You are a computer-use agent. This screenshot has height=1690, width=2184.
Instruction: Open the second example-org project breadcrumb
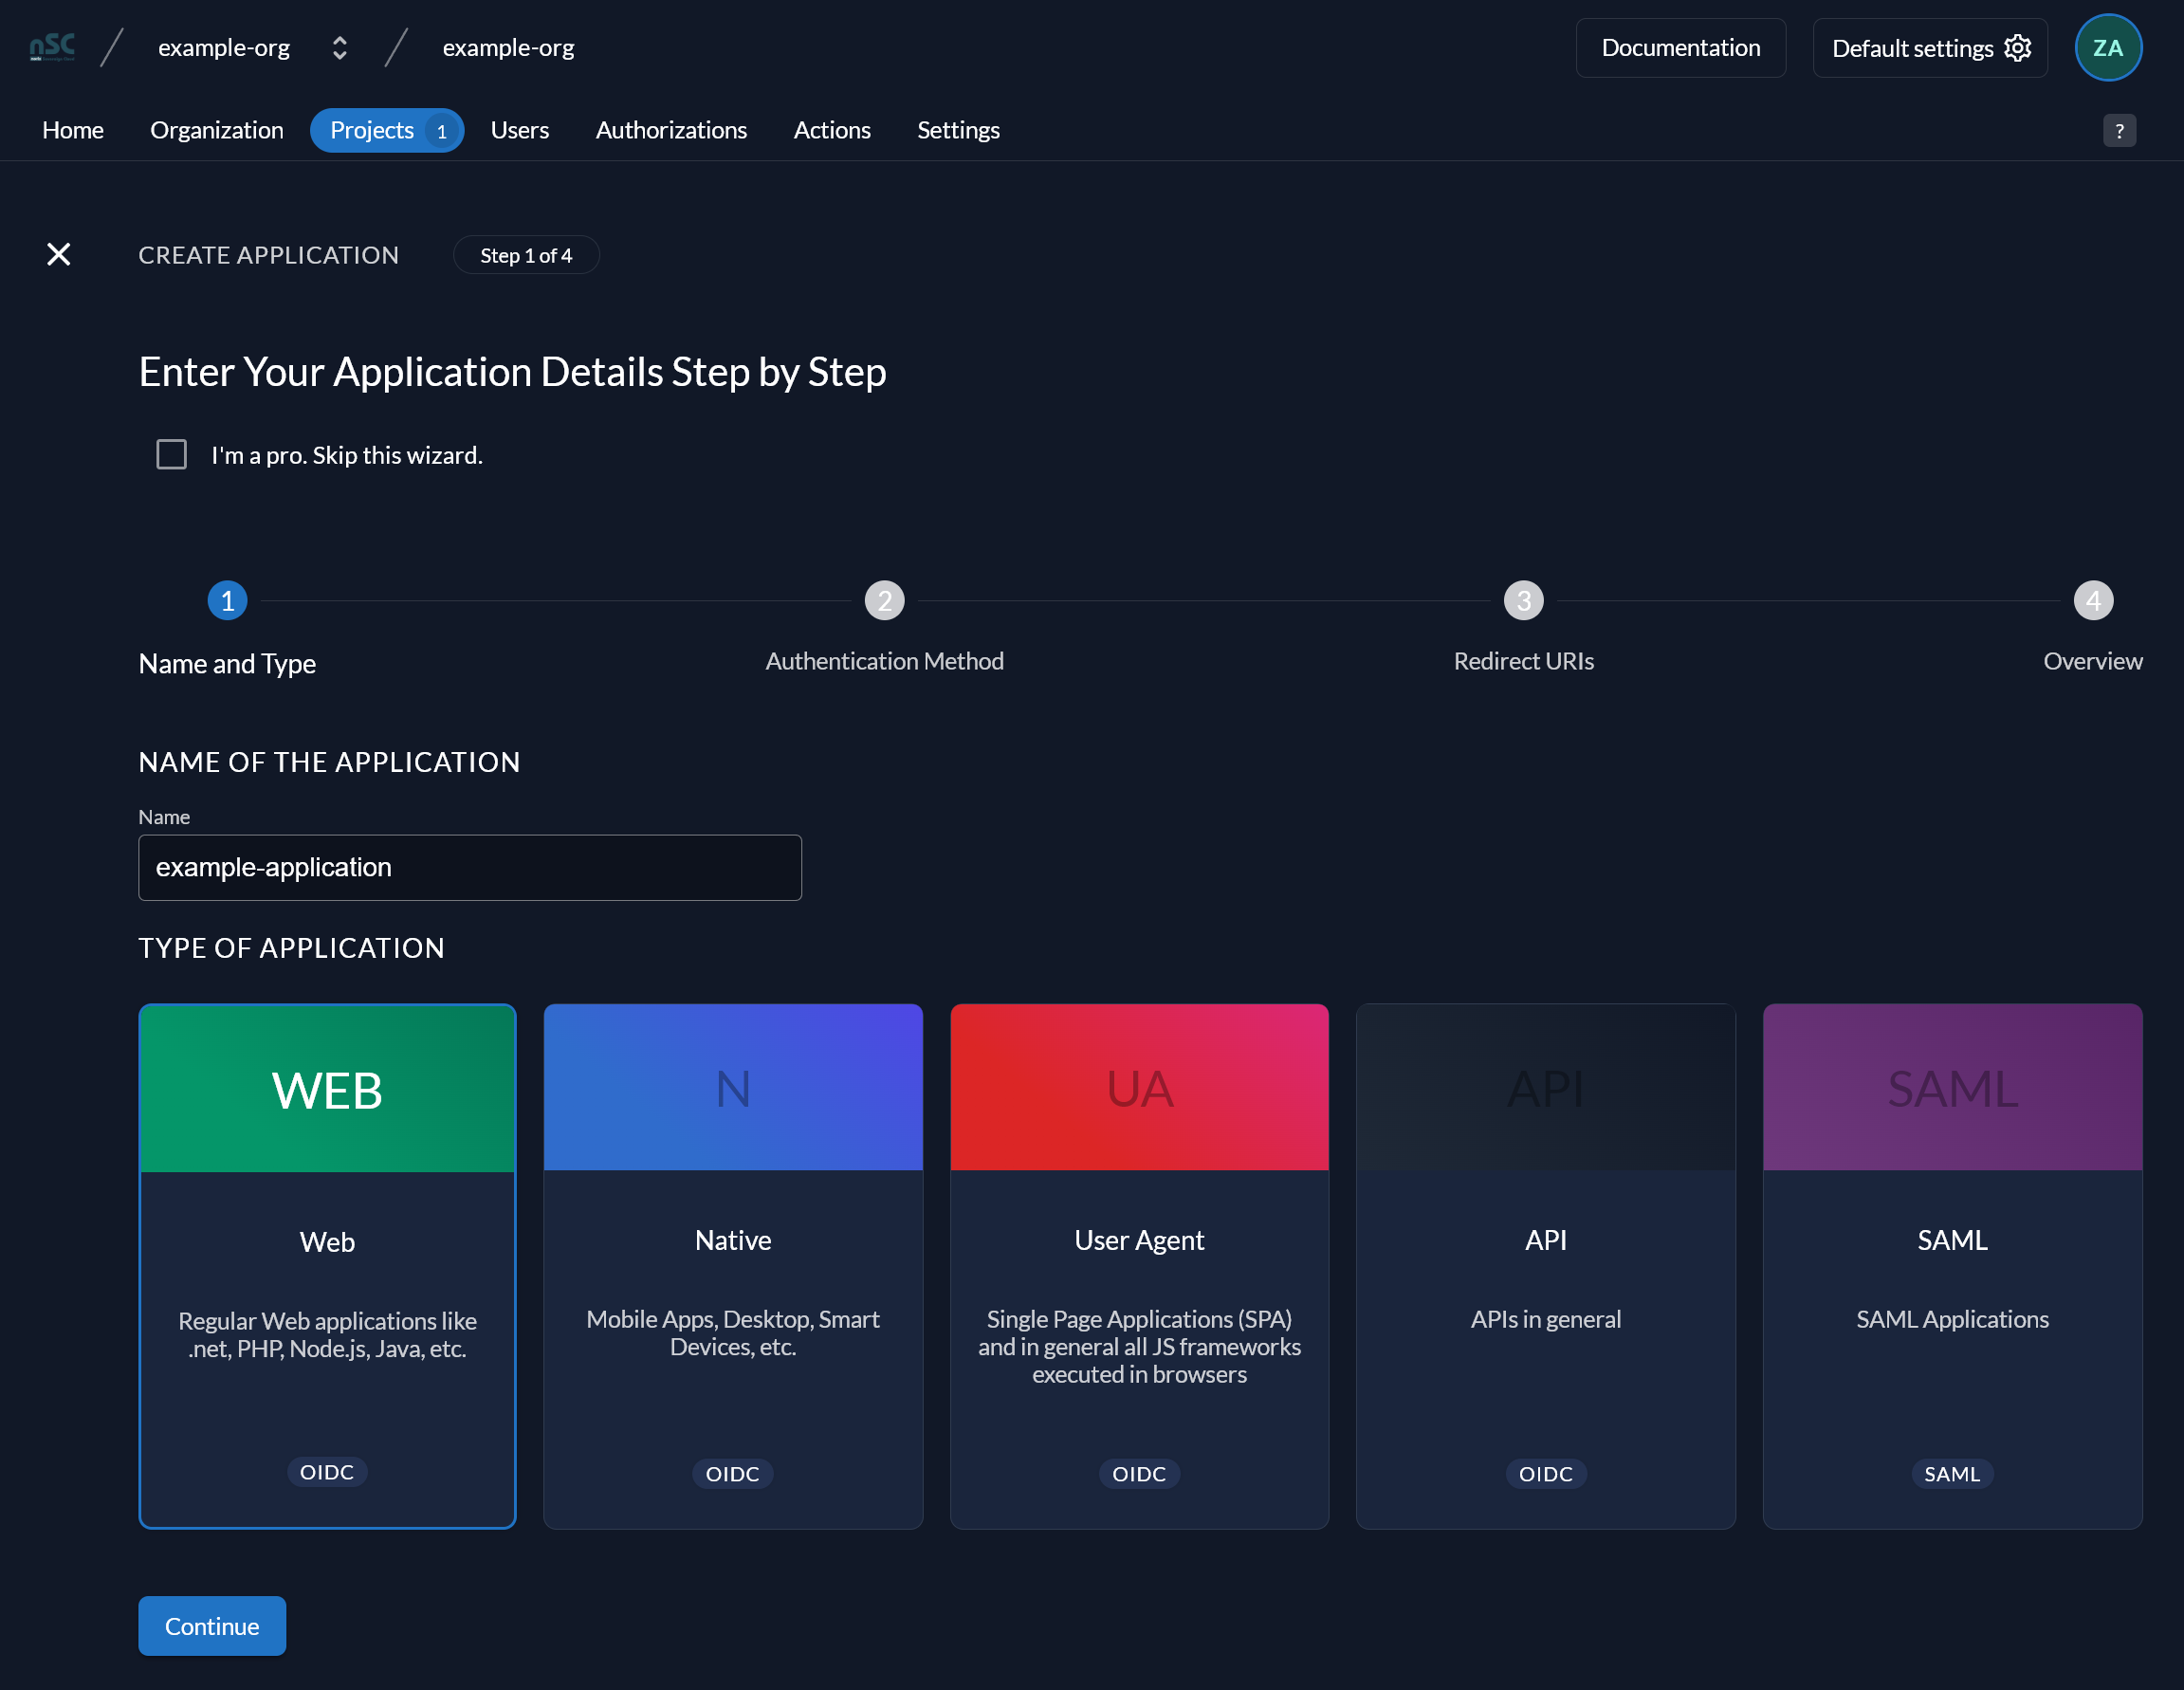click(508, 47)
